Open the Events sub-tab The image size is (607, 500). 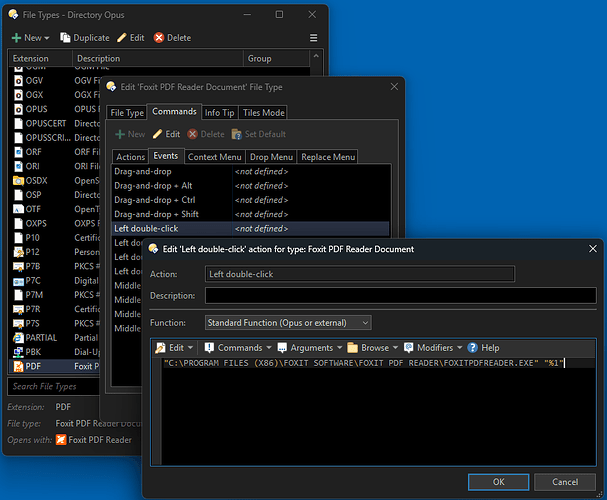click(166, 156)
